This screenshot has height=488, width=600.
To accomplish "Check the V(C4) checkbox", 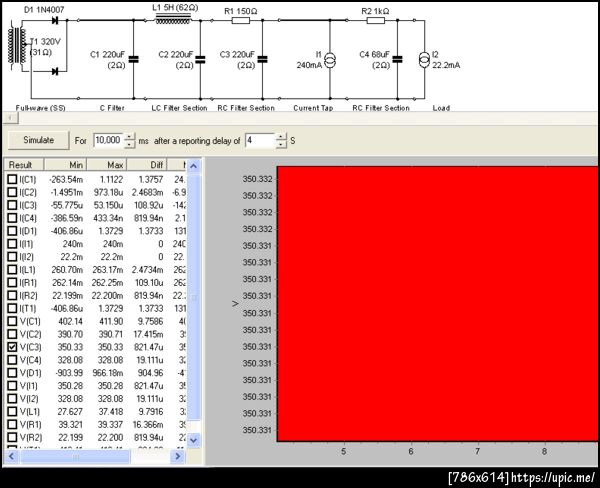I will [x=13, y=360].
